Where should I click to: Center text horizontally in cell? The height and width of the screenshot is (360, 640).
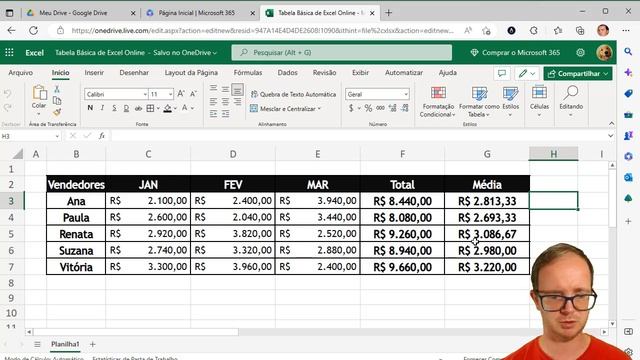point(225,102)
